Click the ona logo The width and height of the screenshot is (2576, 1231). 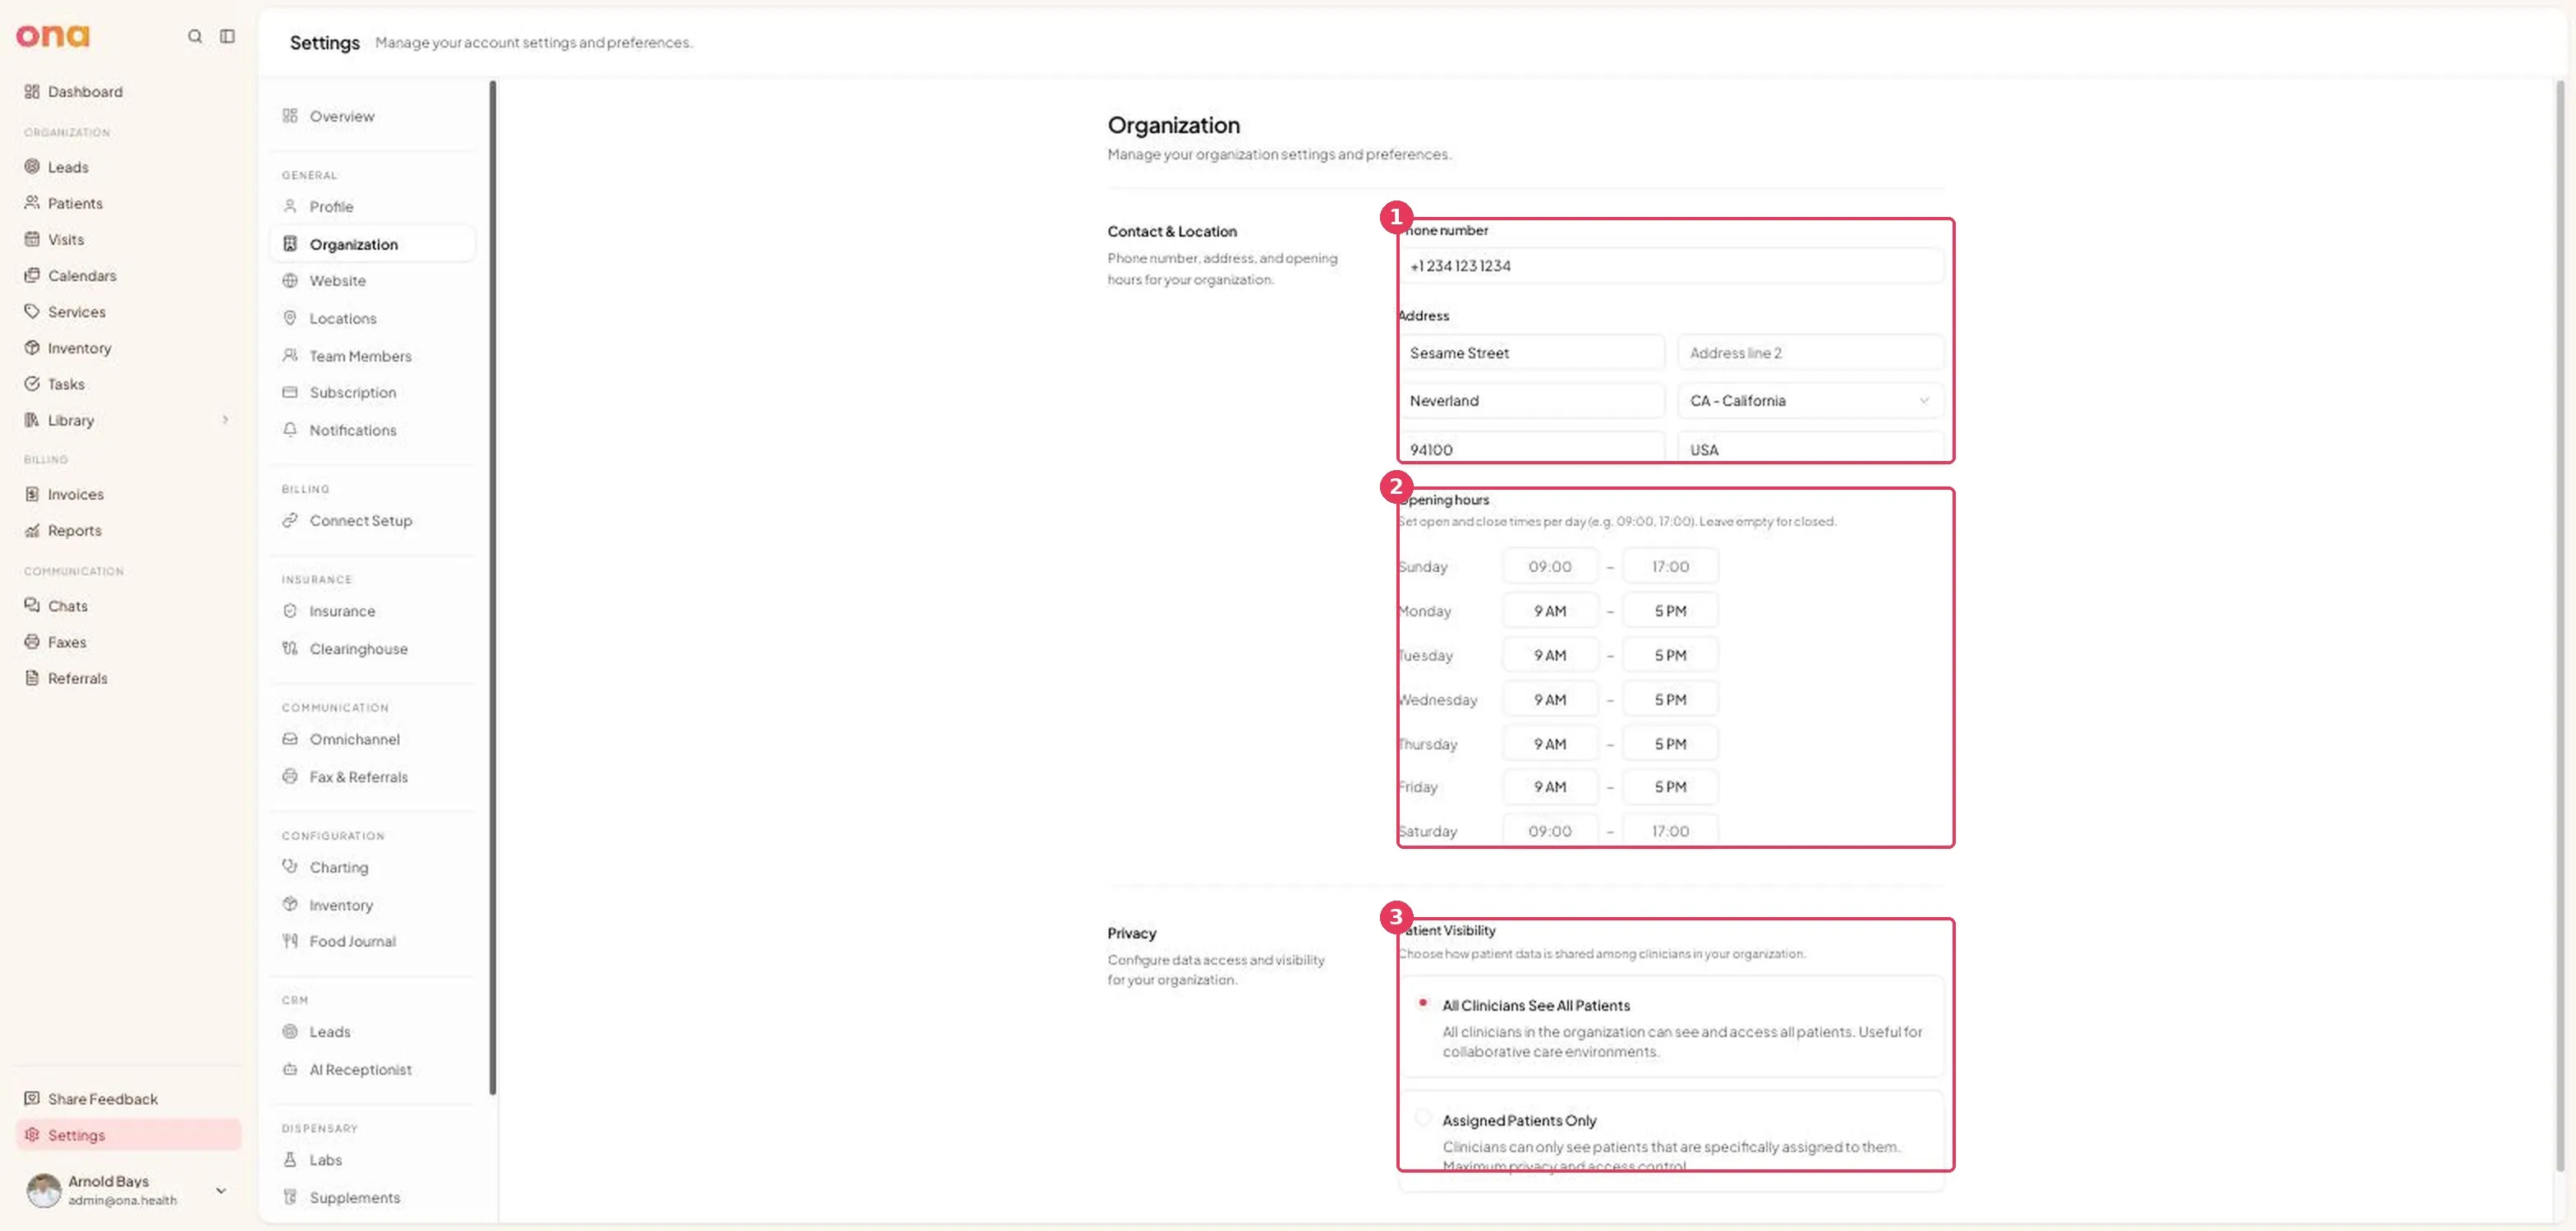click(53, 36)
